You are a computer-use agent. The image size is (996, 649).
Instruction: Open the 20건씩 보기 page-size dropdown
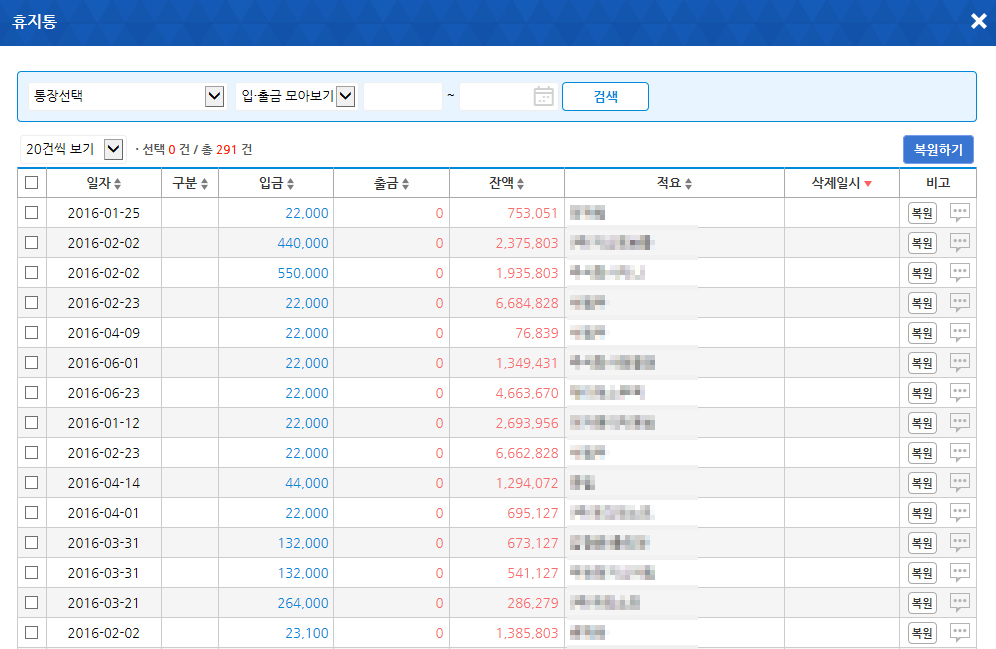tap(73, 149)
